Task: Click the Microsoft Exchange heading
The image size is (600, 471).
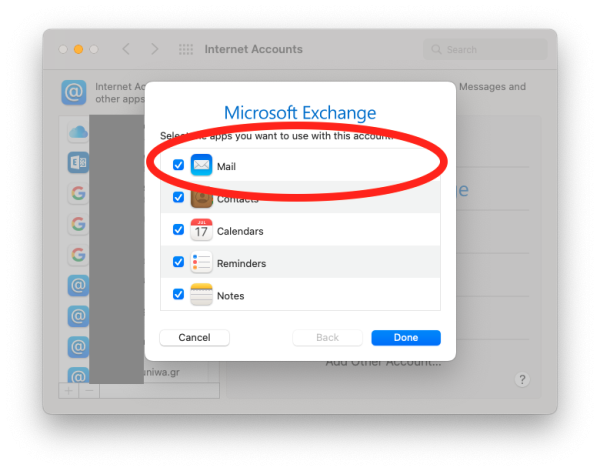Action: point(300,113)
